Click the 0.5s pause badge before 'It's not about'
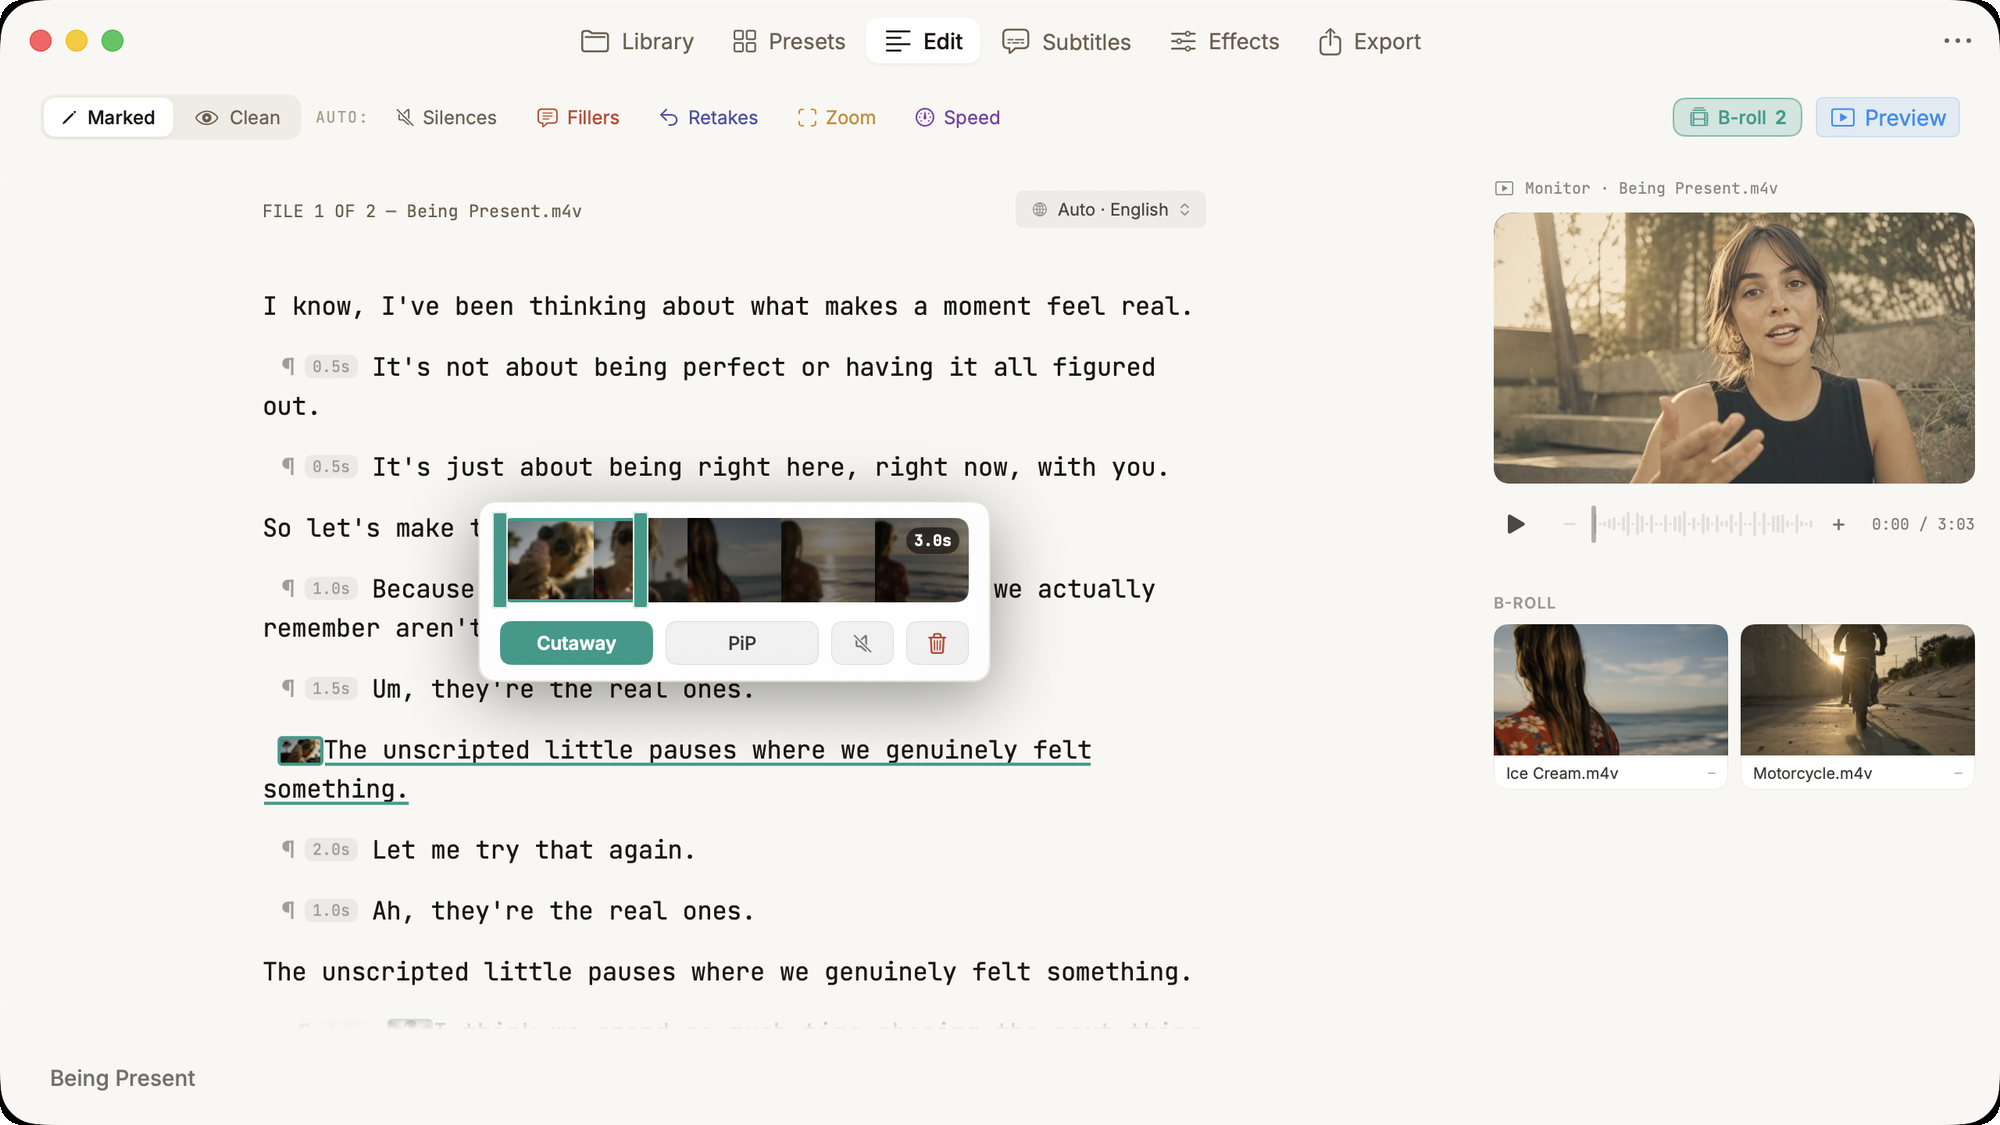Screen dimensions: 2000x1125 point(331,367)
